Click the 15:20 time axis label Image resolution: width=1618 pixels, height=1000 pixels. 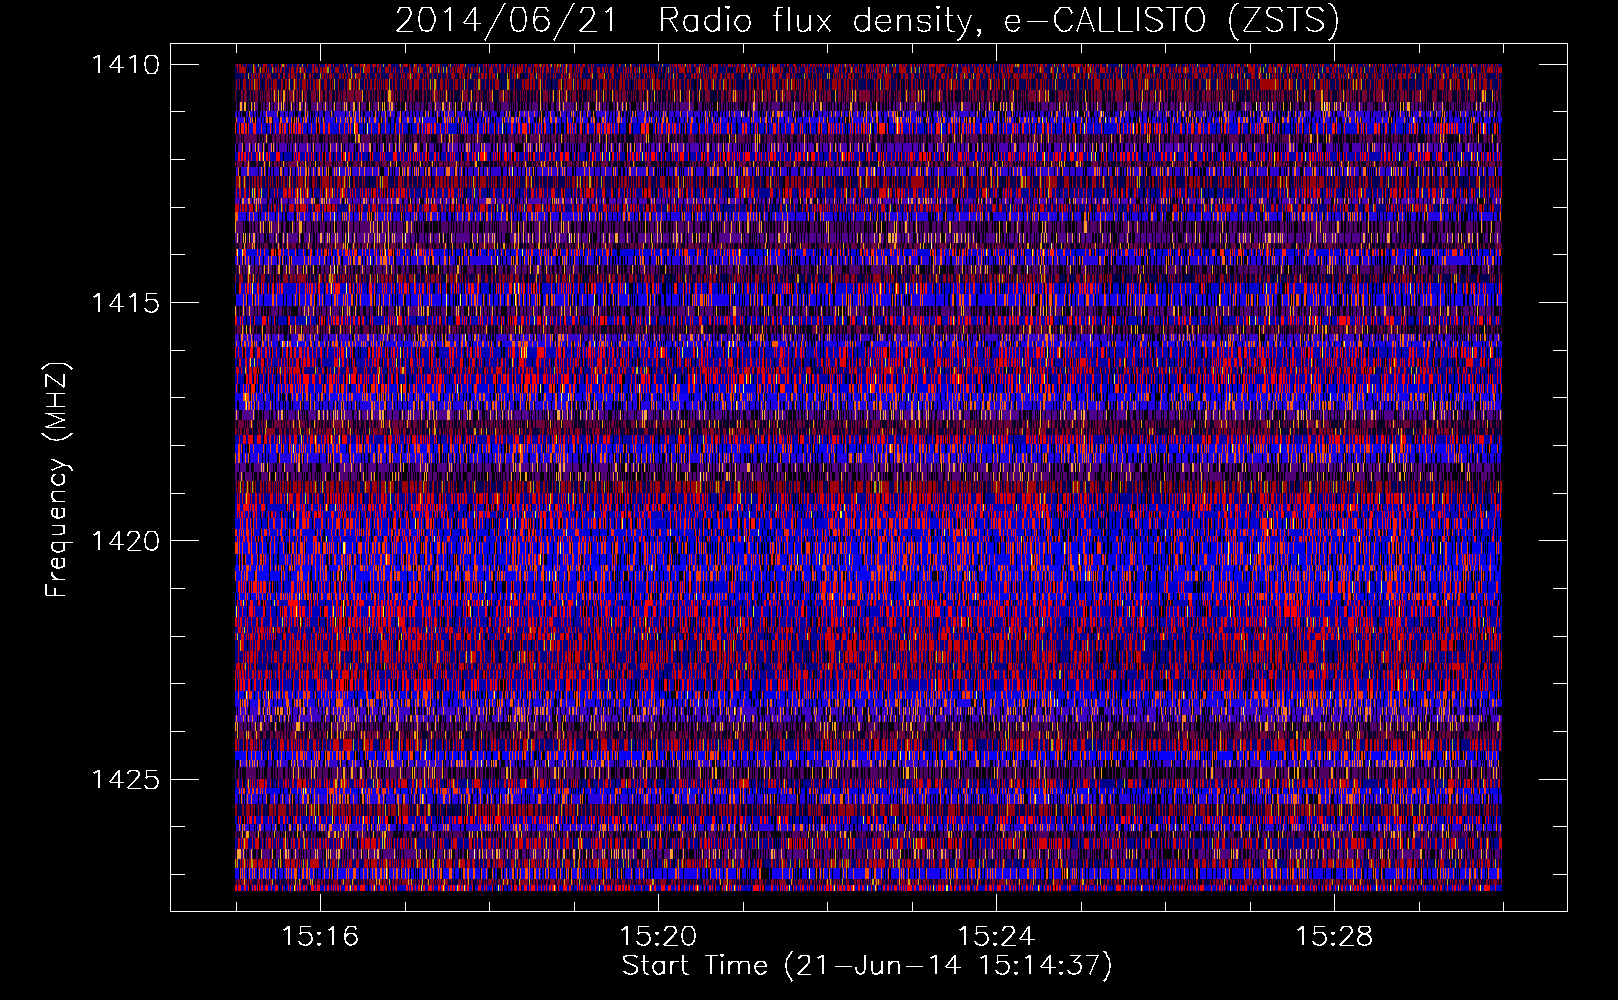[x=657, y=936]
